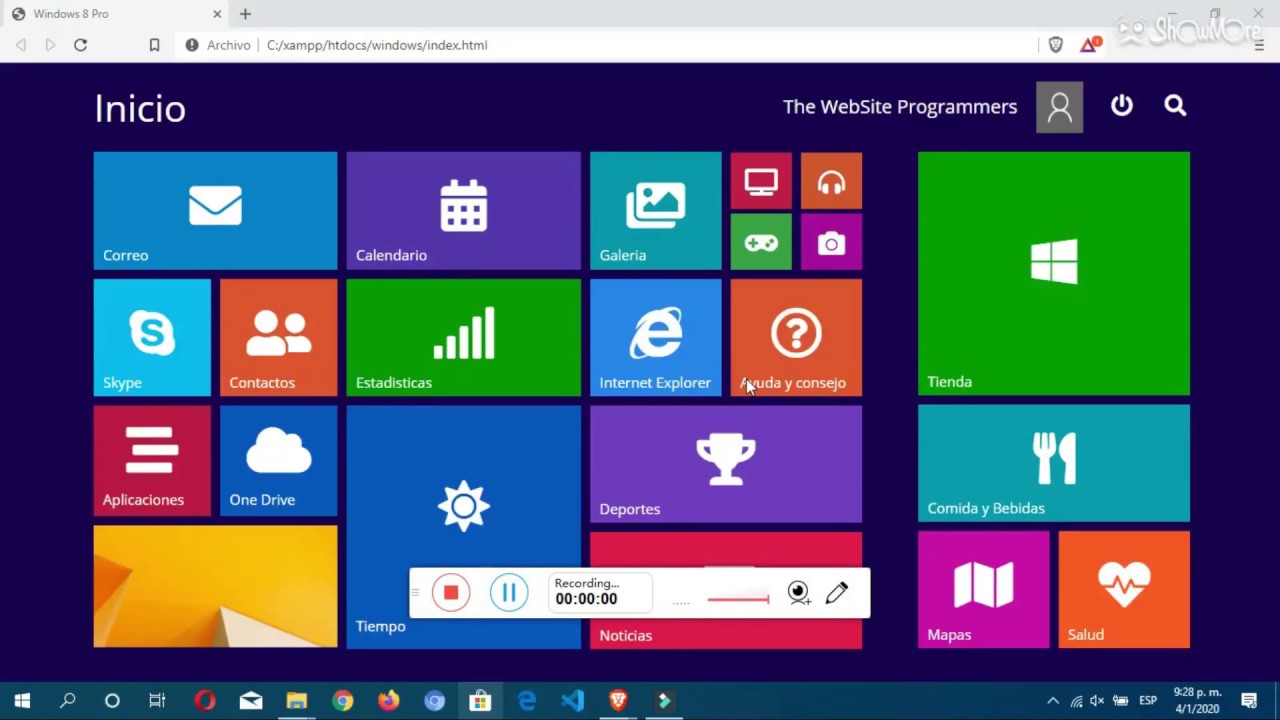The width and height of the screenshot is (1280, 720).
Task: Click the Inicio heading
Action: tap(140, 108)
